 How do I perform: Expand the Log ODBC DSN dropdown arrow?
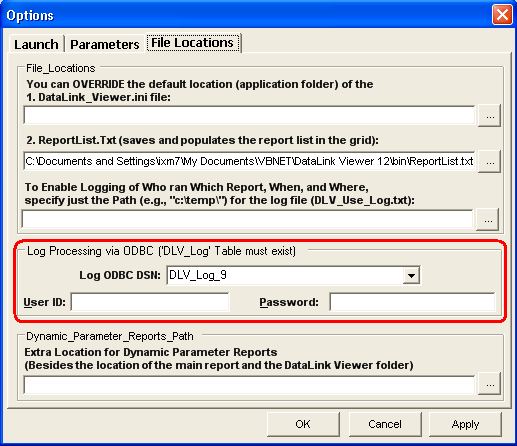tap(411, 275)
